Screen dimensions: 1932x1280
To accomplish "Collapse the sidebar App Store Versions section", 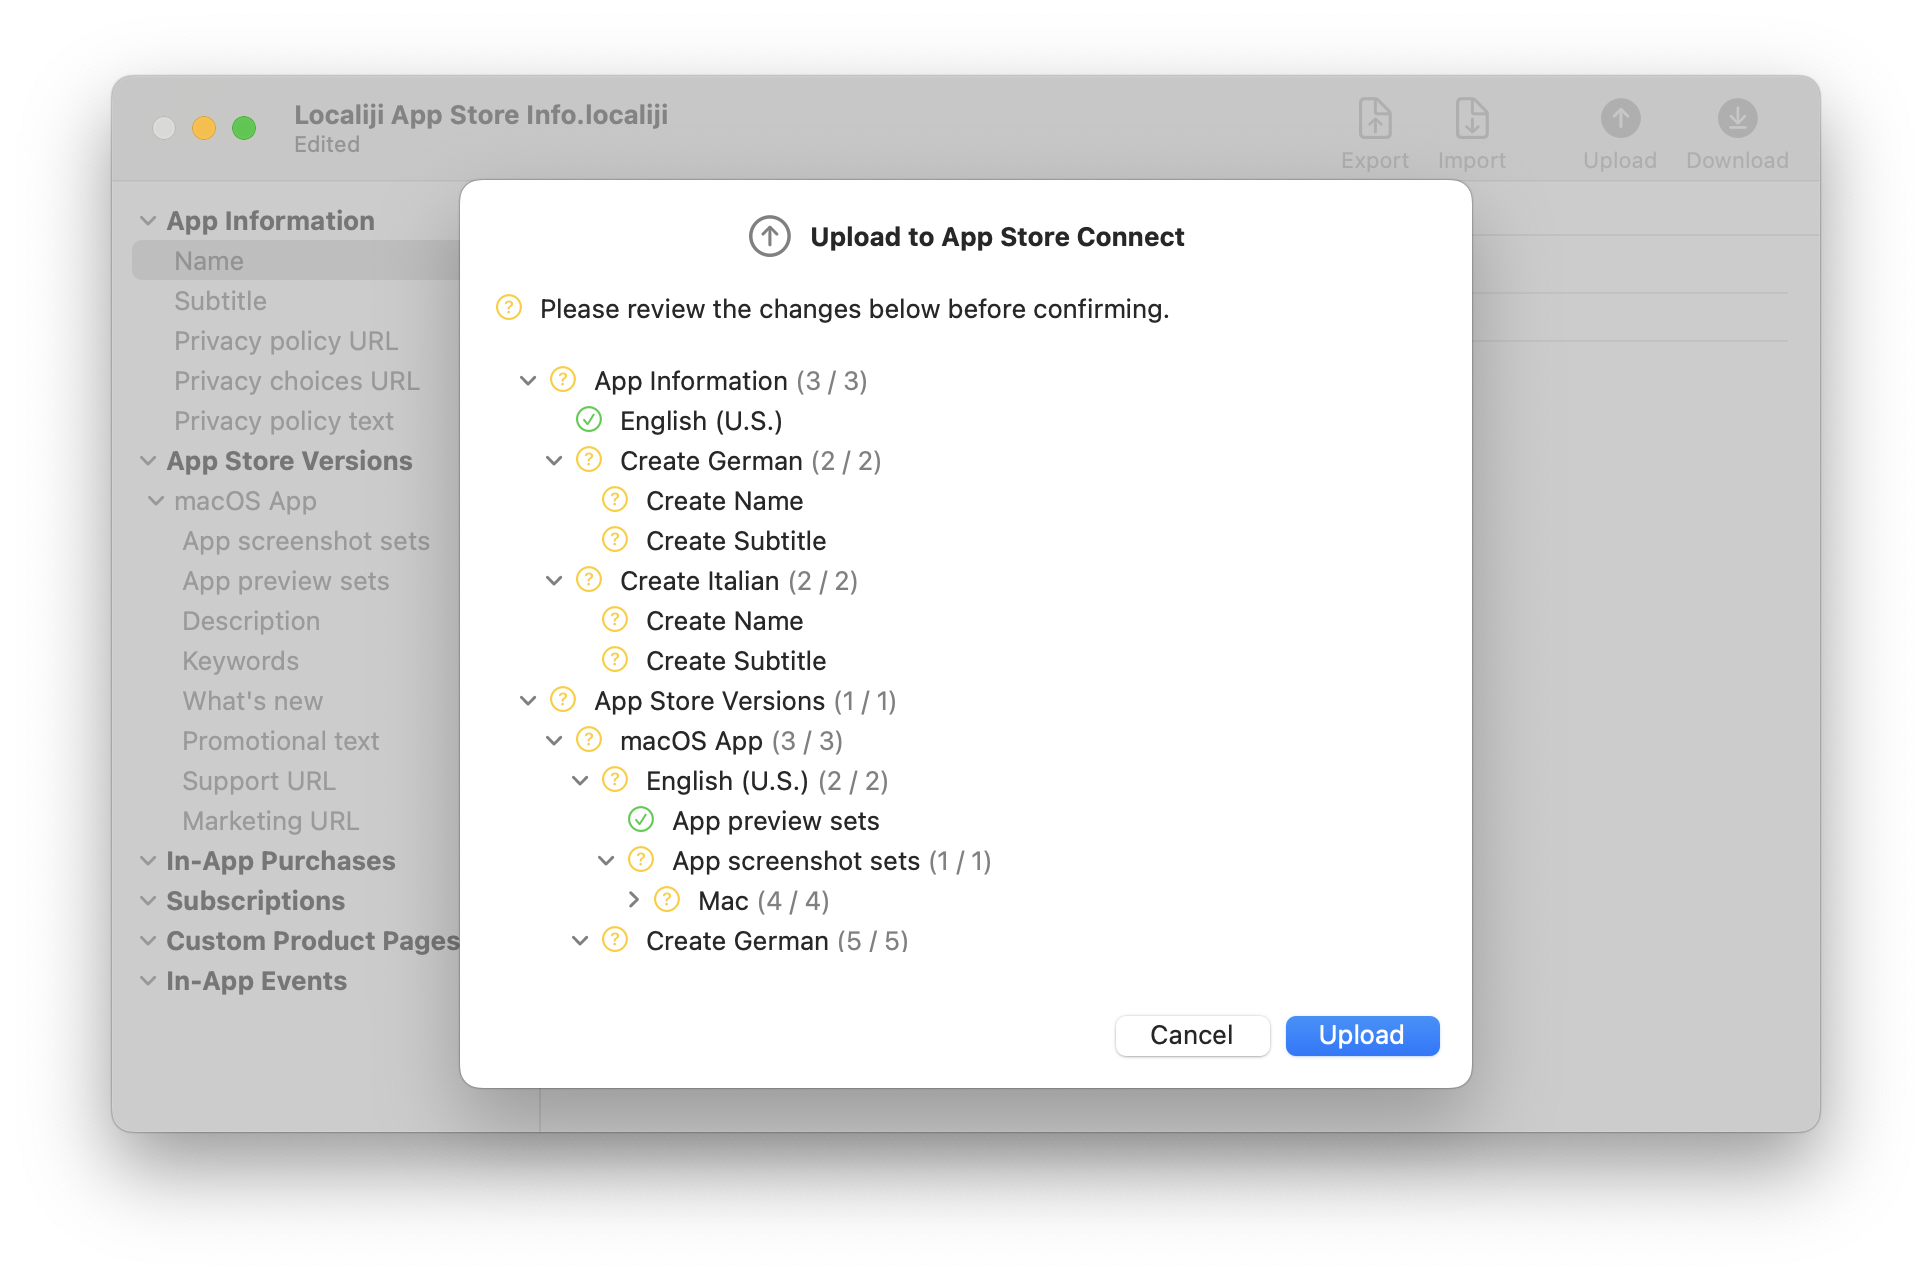I will 148,461.
